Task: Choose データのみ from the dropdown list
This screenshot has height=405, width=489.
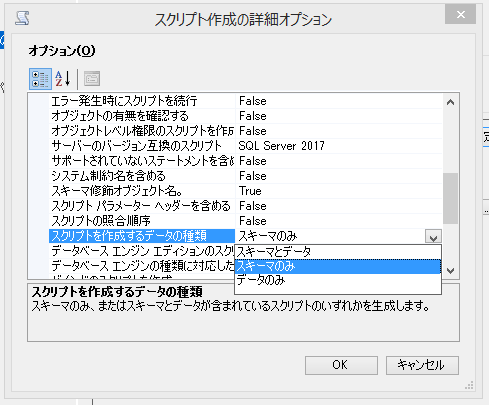Action: (x=338, y=281)
